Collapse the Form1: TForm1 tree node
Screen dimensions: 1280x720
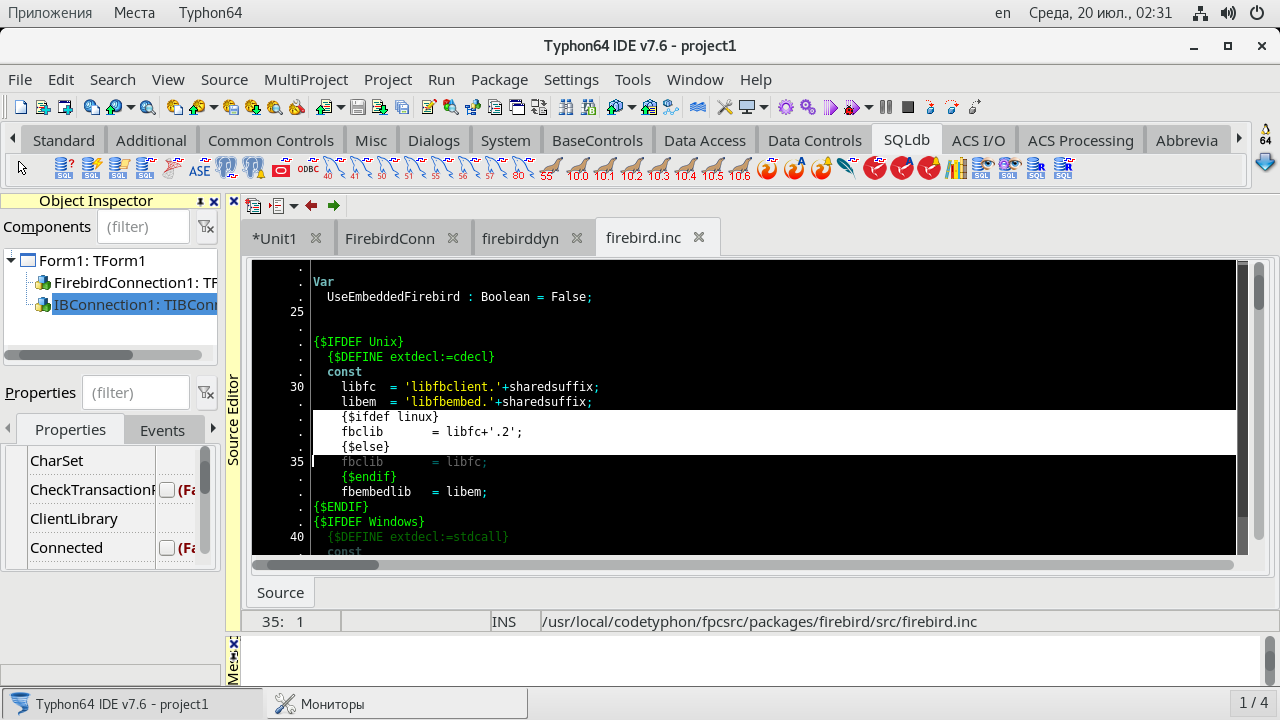click(x=11, y=261)
